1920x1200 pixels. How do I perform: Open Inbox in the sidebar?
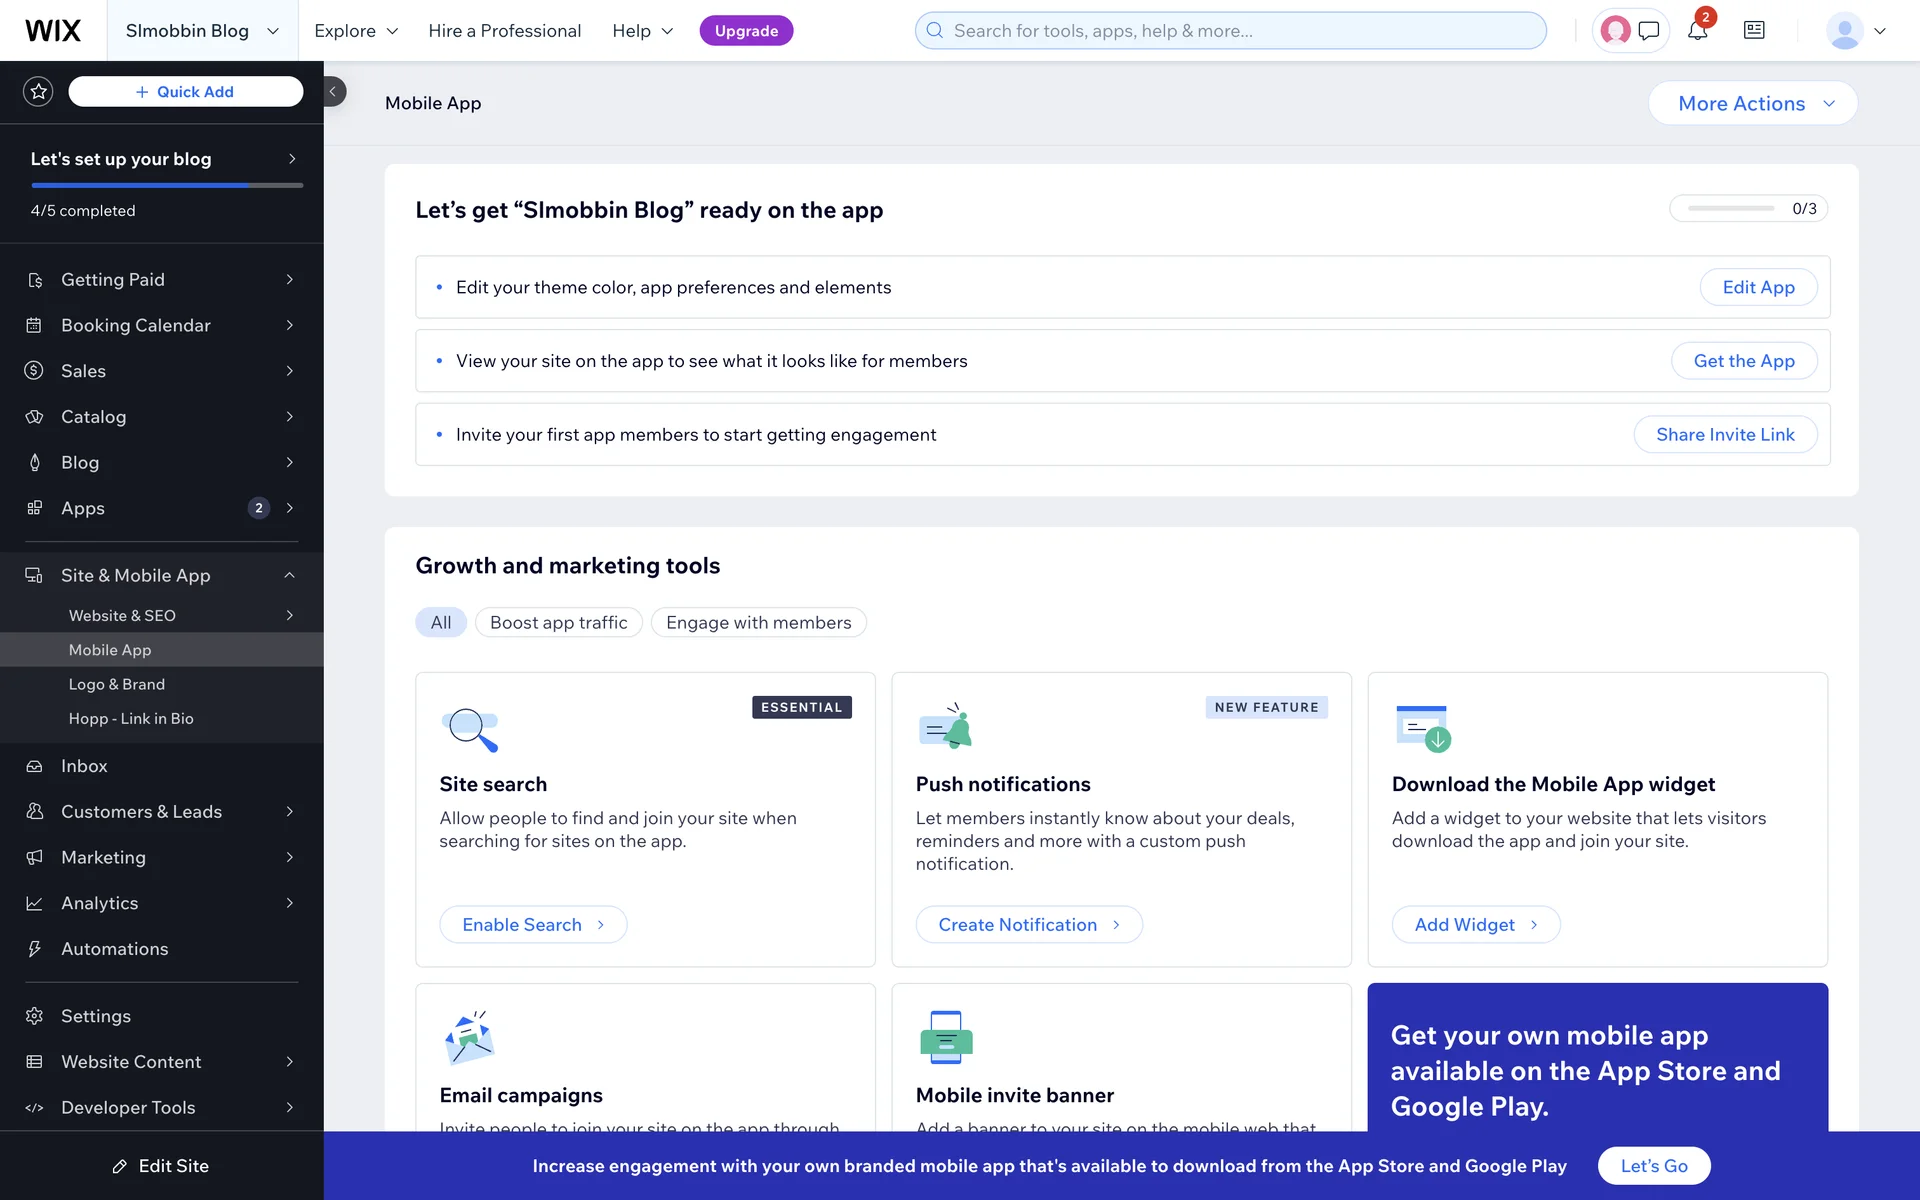84,766
